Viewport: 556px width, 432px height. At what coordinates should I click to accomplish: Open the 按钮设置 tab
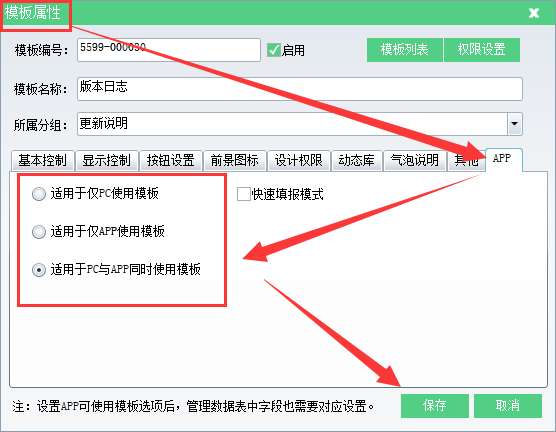tap(171, 161)
